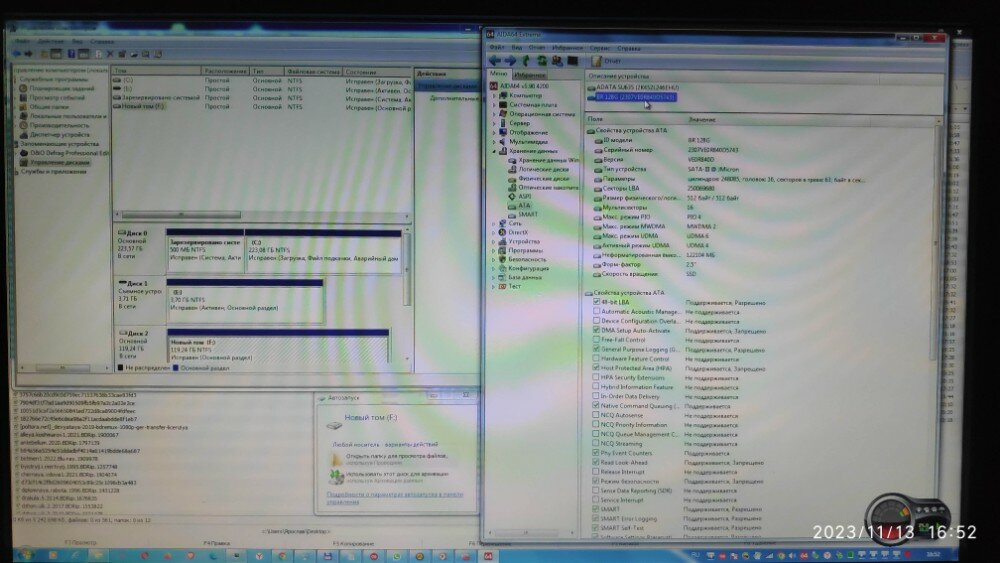Open AIDA64 Файл menu

(496, 48)
